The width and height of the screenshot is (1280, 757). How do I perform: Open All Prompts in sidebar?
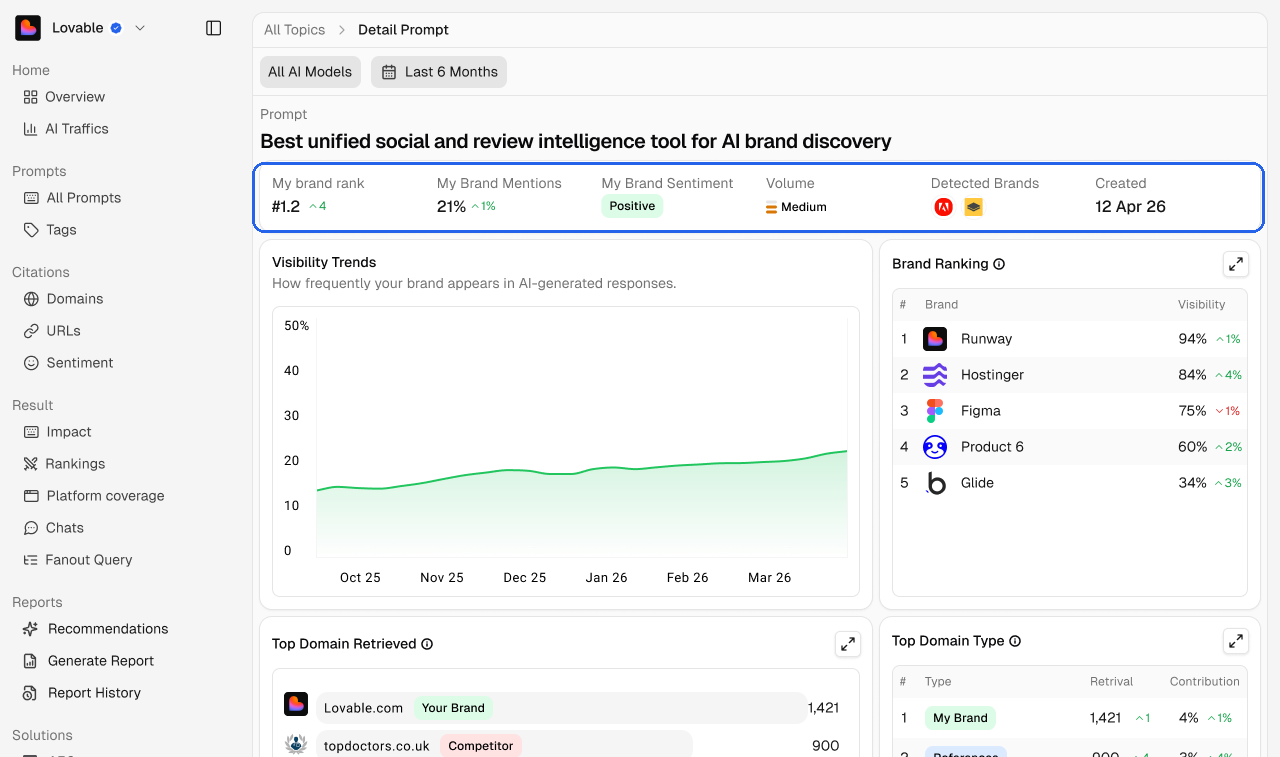pos(72,198)
